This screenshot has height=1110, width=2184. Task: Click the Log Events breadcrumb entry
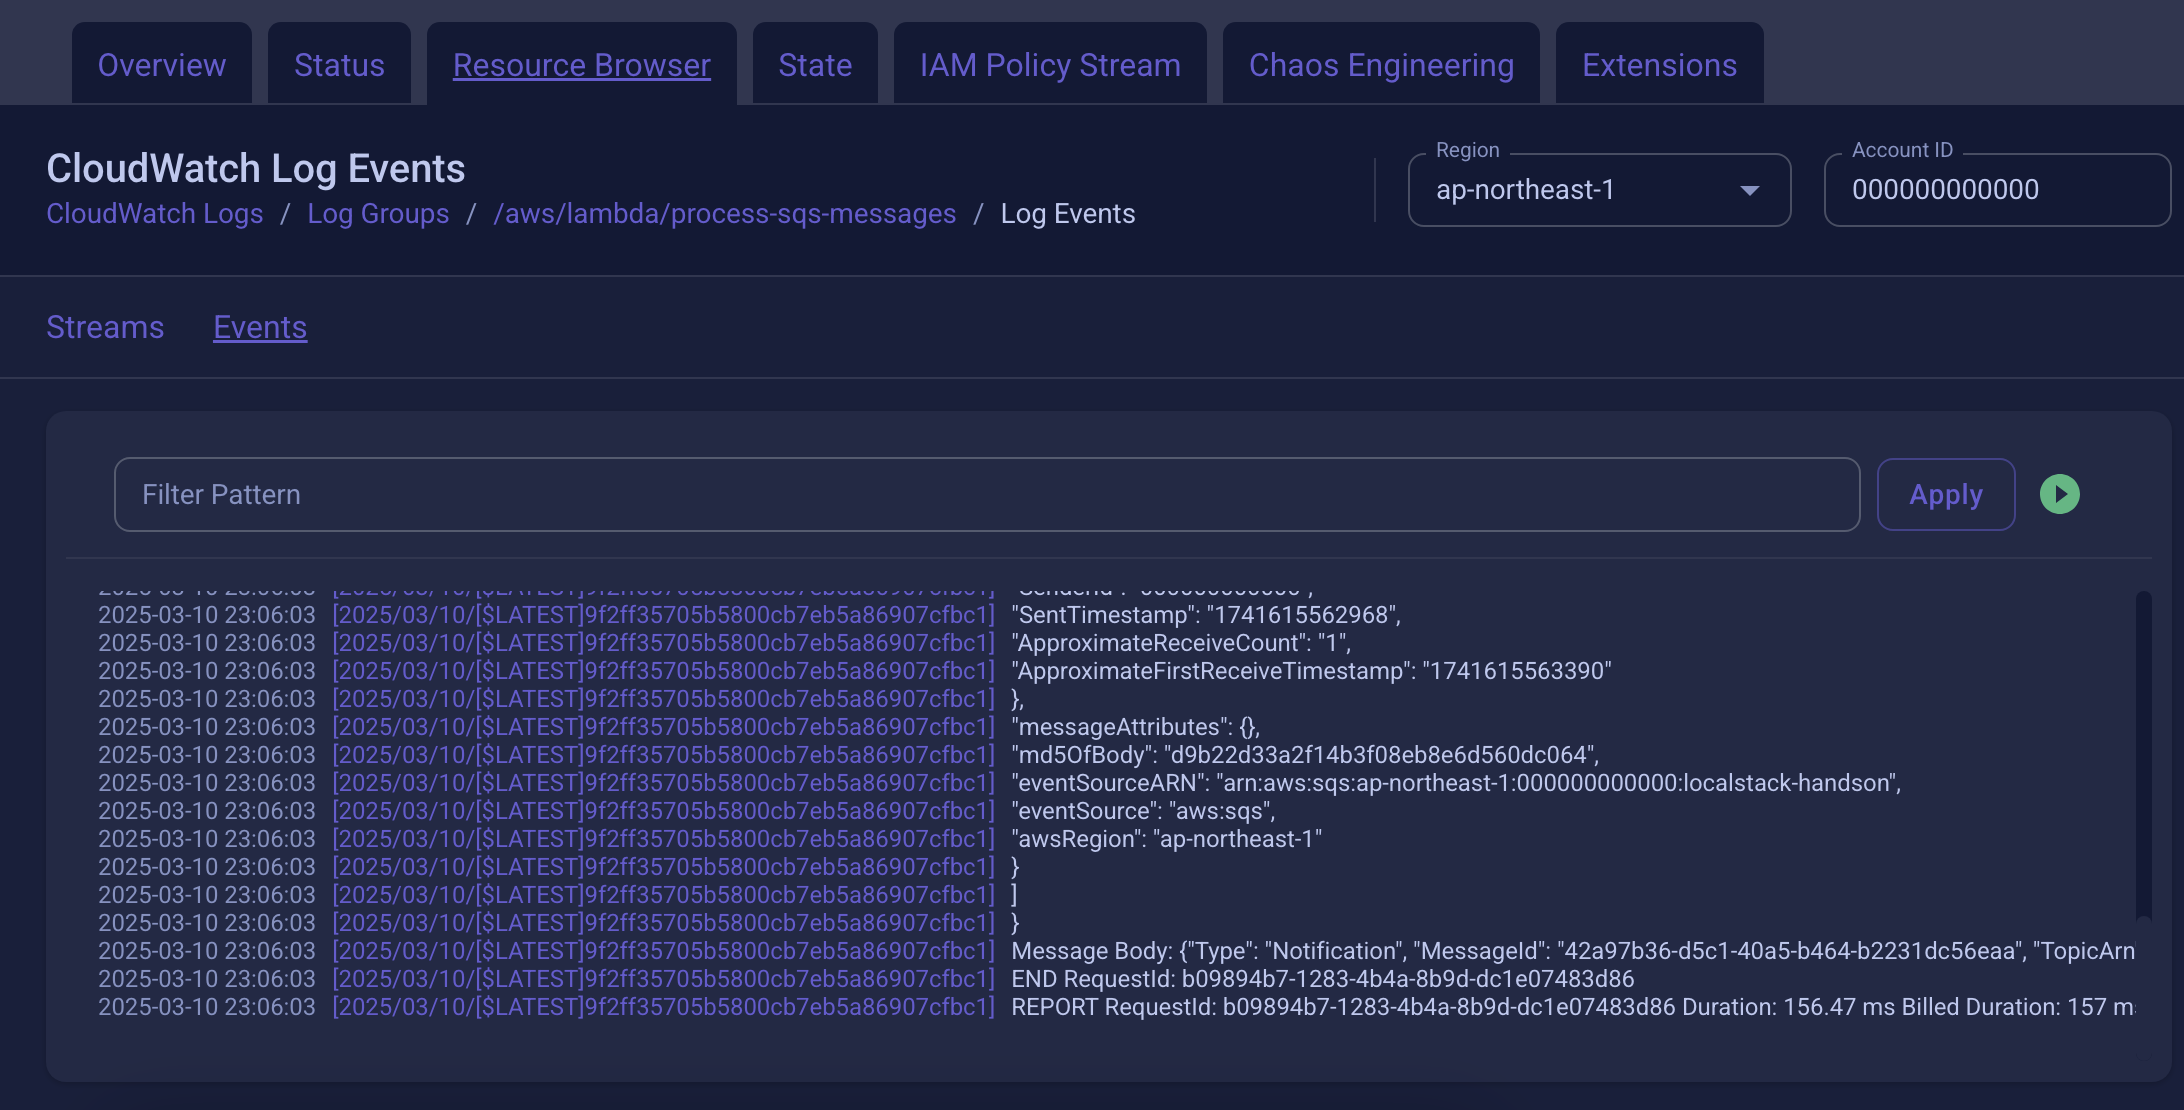(1068, 213)
